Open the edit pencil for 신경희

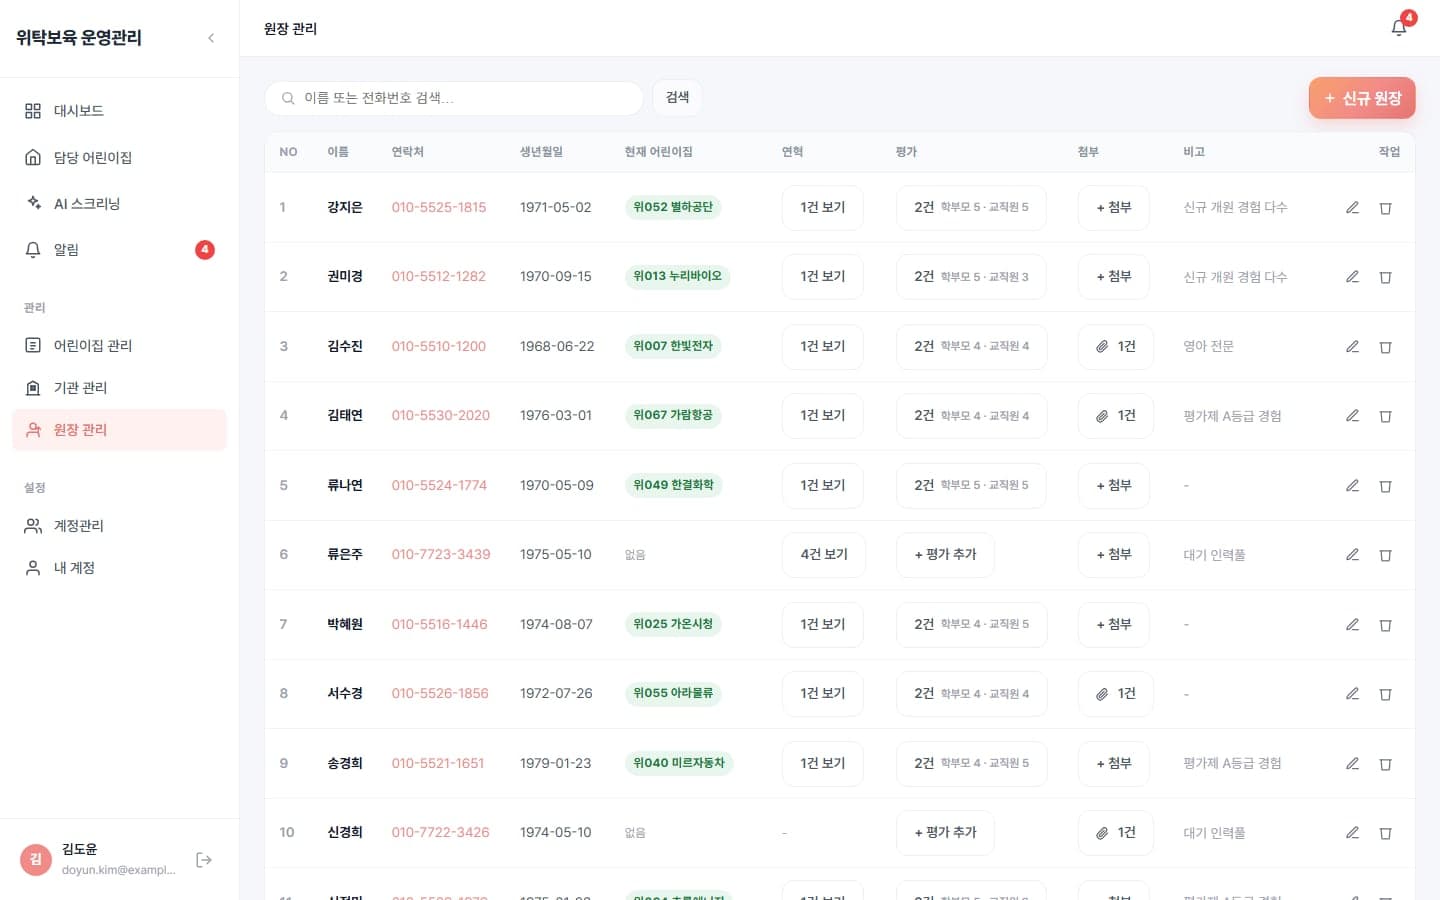1352,833
